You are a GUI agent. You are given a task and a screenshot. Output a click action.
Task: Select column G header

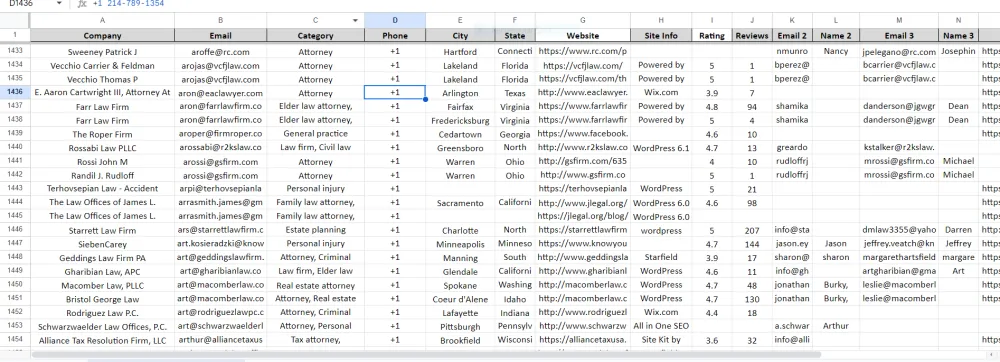coord(583,20)
